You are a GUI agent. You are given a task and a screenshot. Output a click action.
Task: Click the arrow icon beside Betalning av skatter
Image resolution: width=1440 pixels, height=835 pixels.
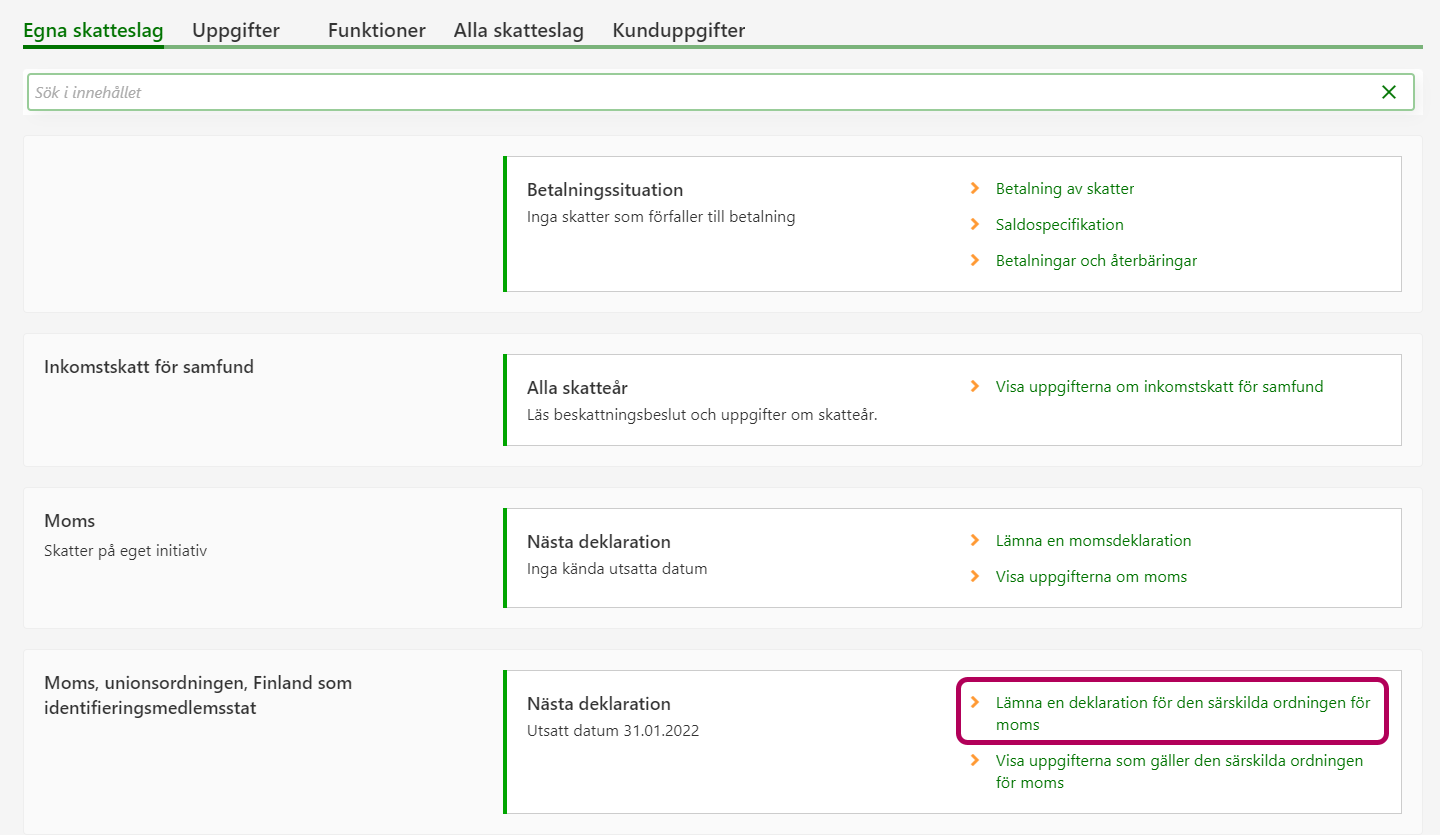[x=975, y=188]
